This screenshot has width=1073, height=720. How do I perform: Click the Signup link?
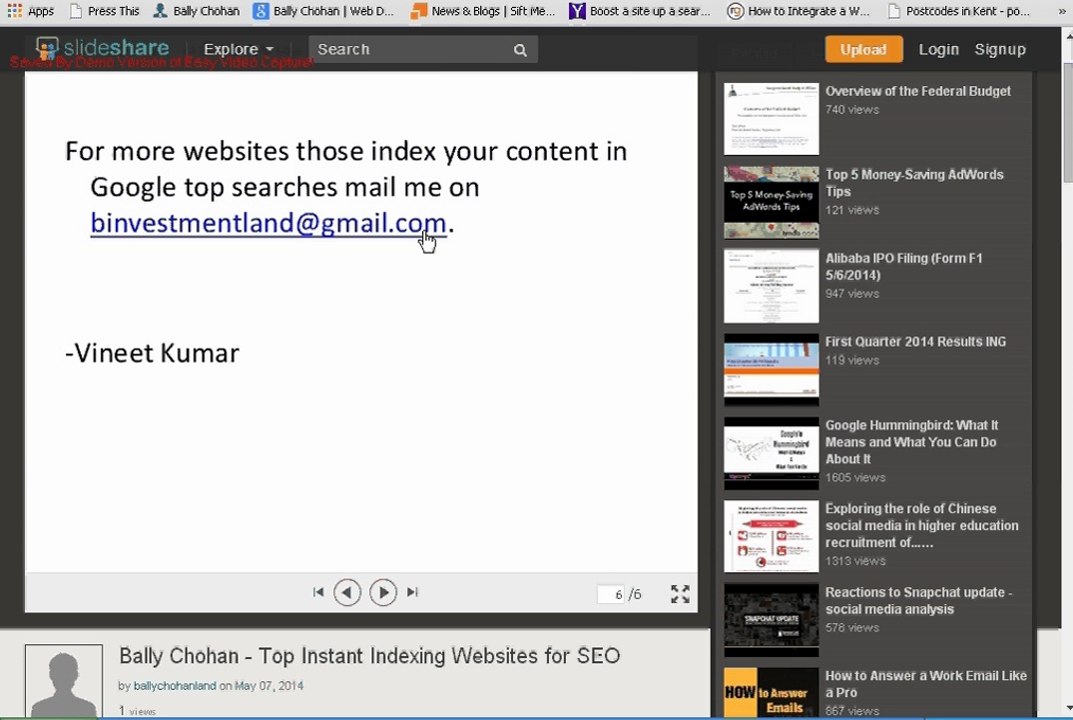coord(1000,49)
